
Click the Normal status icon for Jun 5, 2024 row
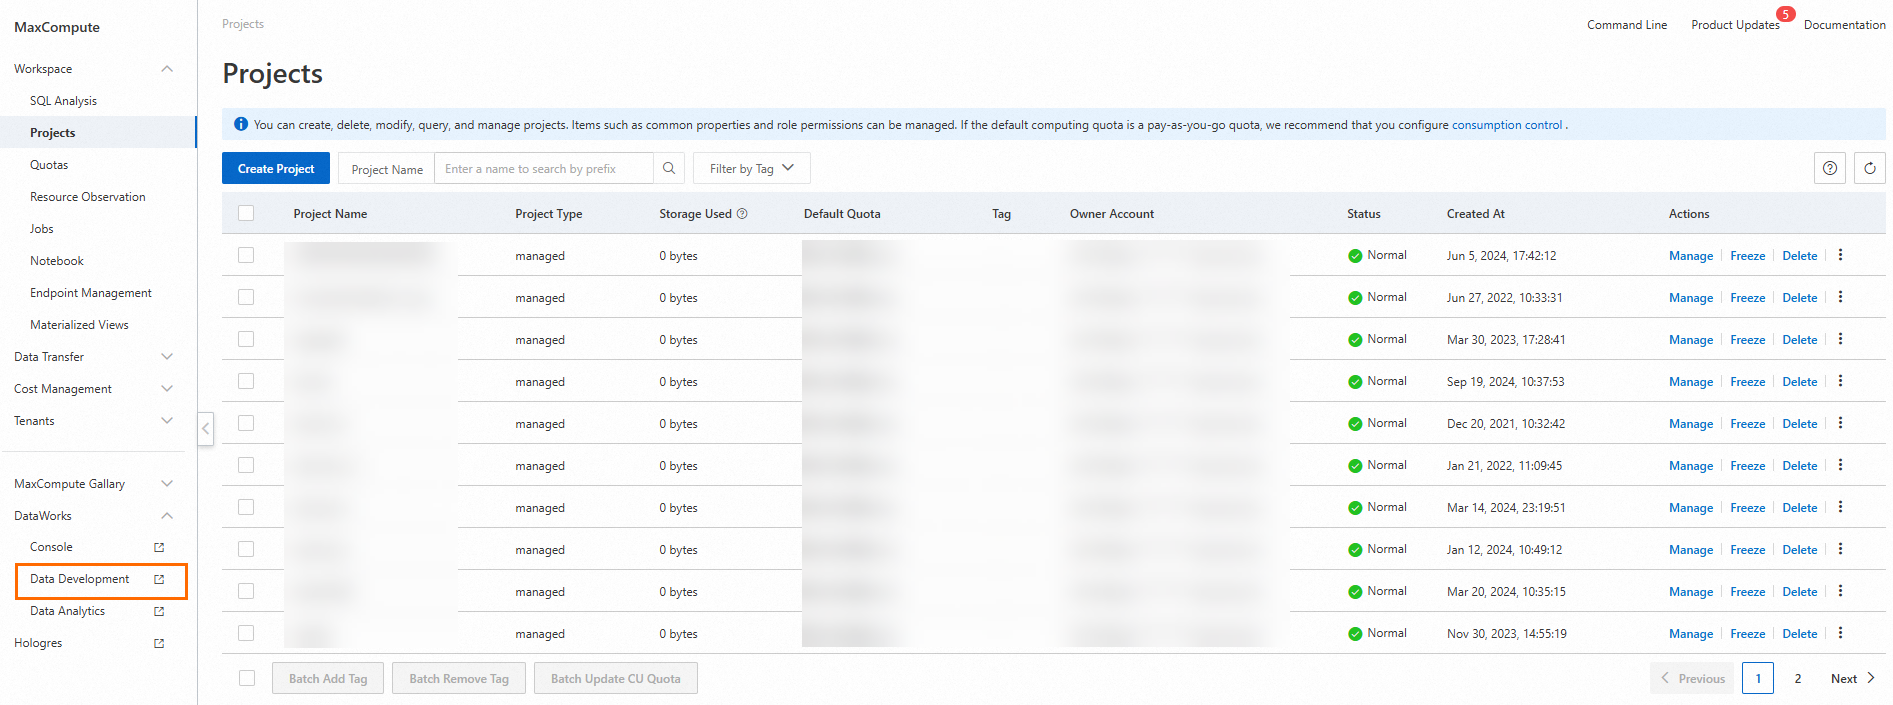pos(1355,256)
